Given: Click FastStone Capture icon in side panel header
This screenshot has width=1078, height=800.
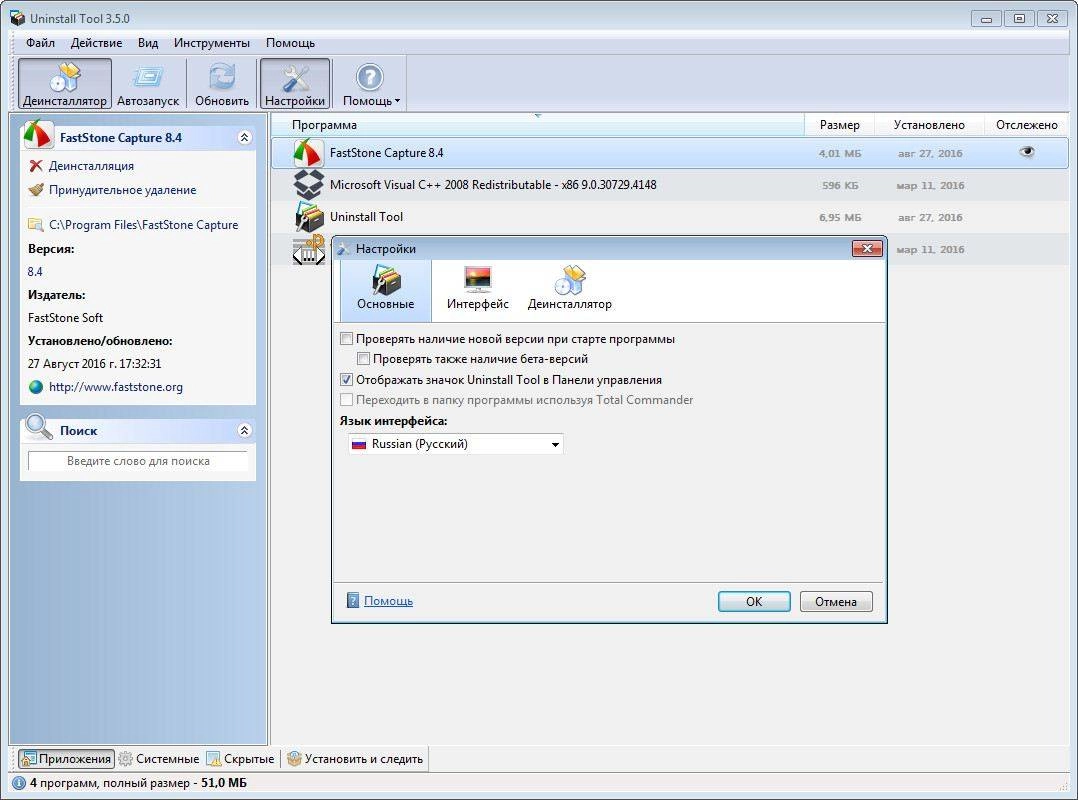Looking at the screenshot, I should tap(38, 135).
